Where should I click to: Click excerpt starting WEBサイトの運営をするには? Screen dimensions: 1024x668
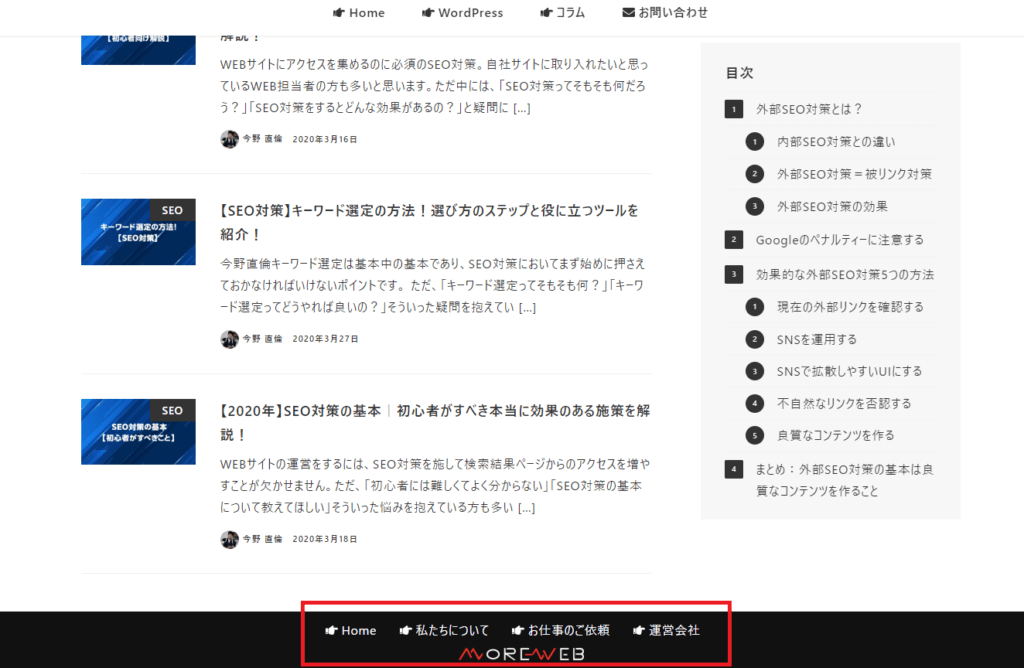(x=435, y=486)
